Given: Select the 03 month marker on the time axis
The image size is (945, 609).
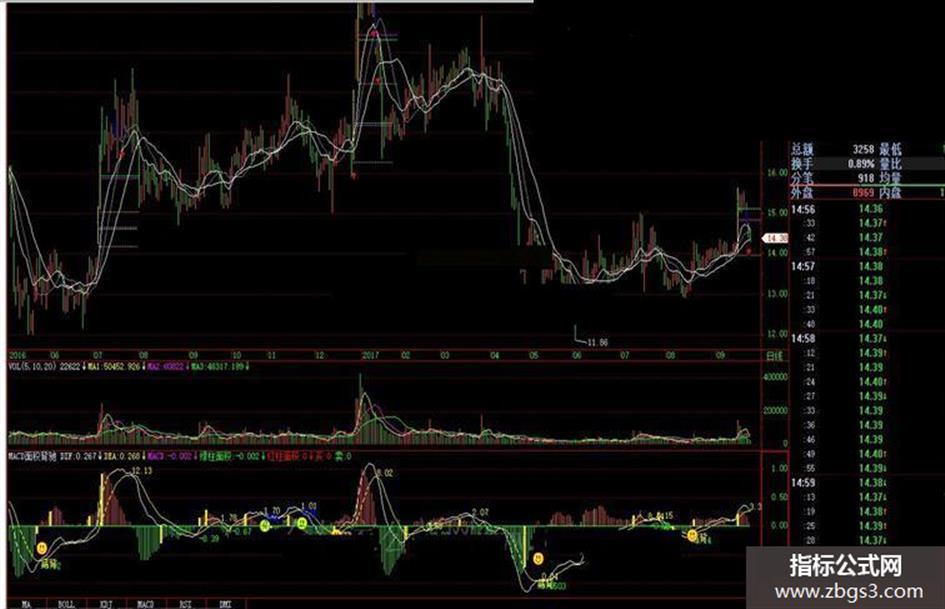Looking at the screenshot, I should pos(445,355).
